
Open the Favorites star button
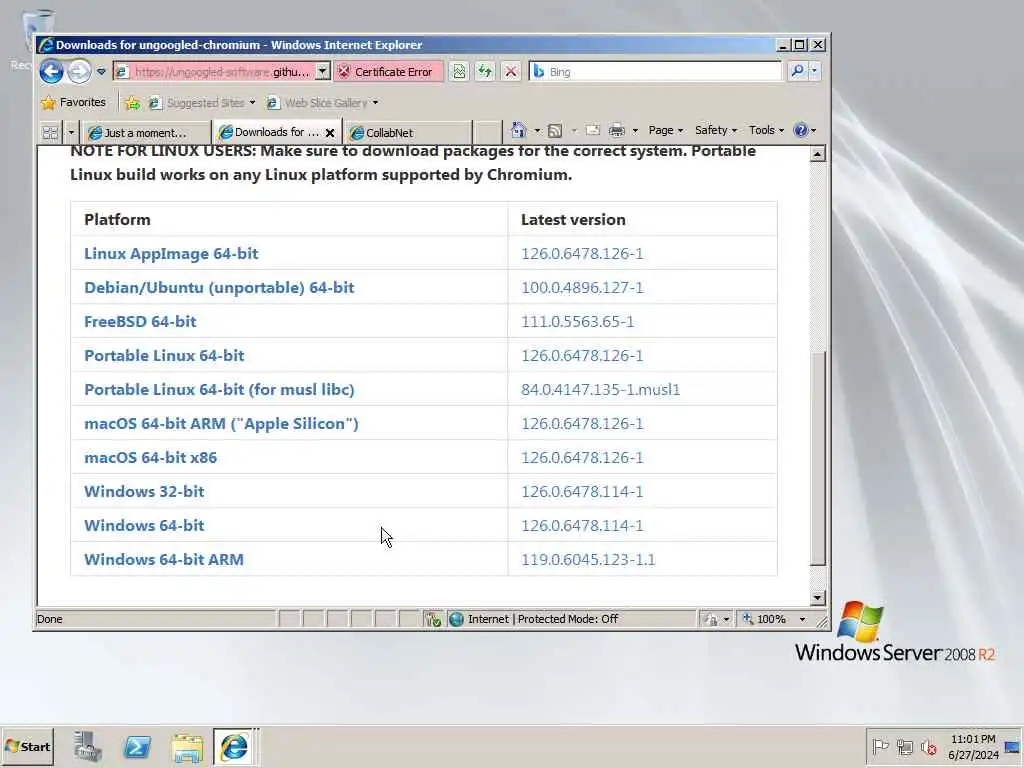click(x=73, y=103)
